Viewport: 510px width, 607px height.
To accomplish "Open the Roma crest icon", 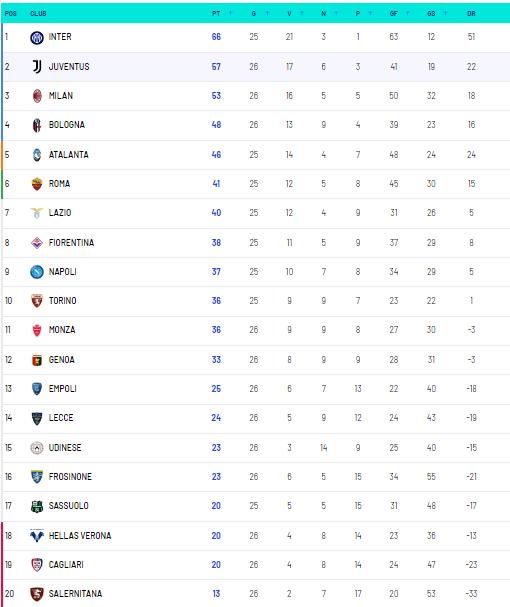I will 37,184.
